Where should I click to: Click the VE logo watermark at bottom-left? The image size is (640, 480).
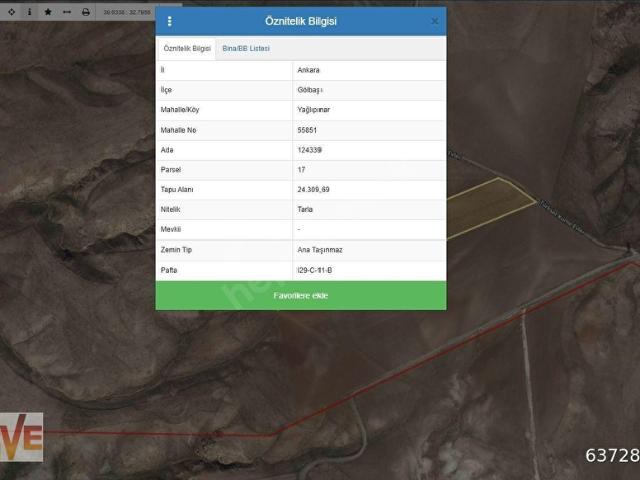(21, 437)
